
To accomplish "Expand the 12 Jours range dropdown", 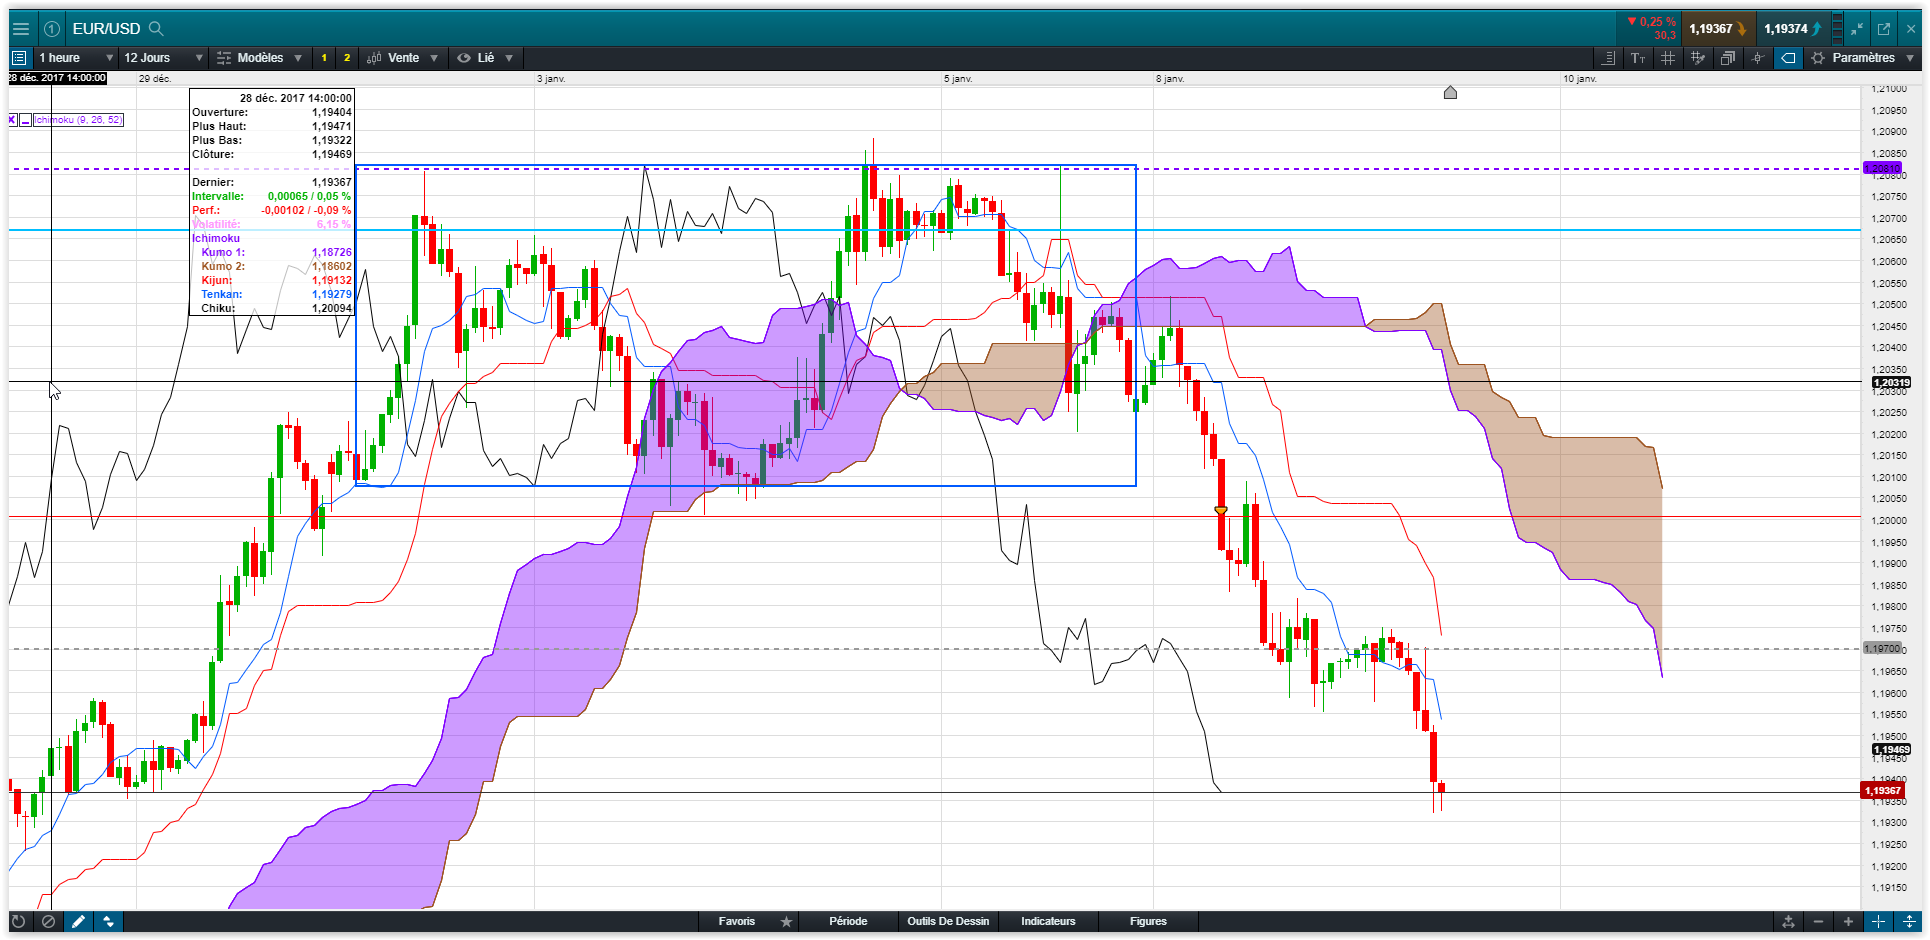I will (163, 58).
